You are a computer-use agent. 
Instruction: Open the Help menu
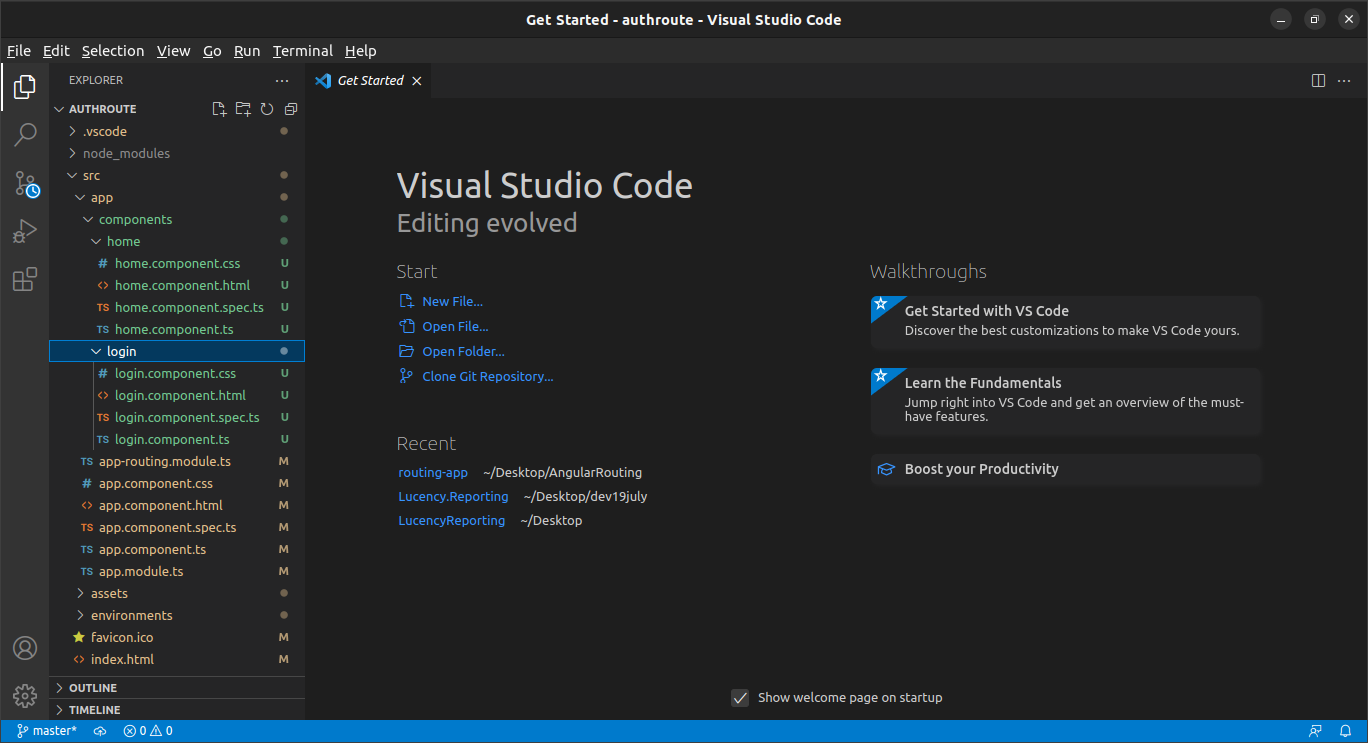361,51
